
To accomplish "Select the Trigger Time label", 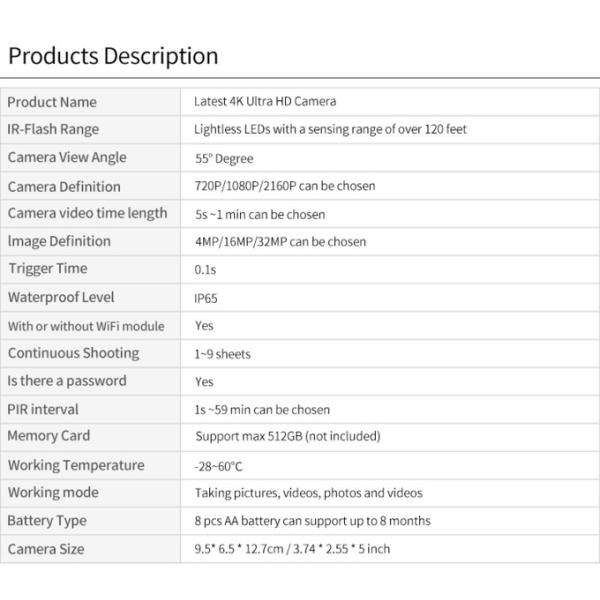I will (48, 268).
